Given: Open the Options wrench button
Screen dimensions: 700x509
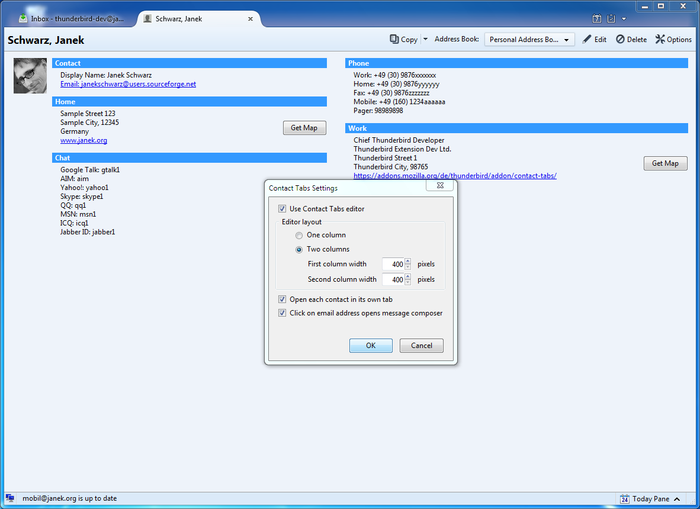Looking at the screenshot, I should (673, 39).
